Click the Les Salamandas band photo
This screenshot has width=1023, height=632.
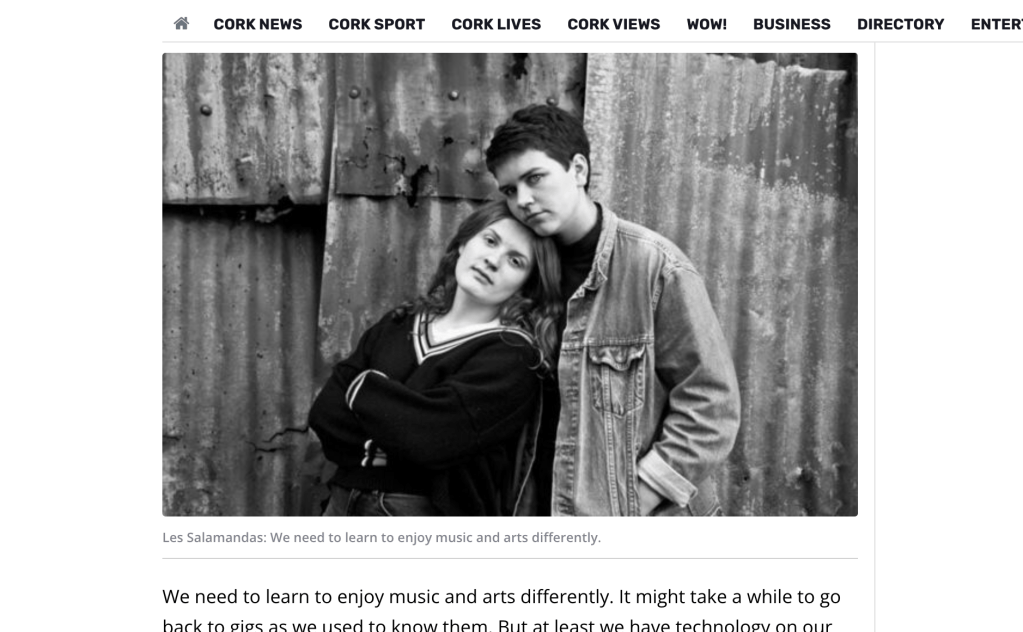(x=510, y=284)
